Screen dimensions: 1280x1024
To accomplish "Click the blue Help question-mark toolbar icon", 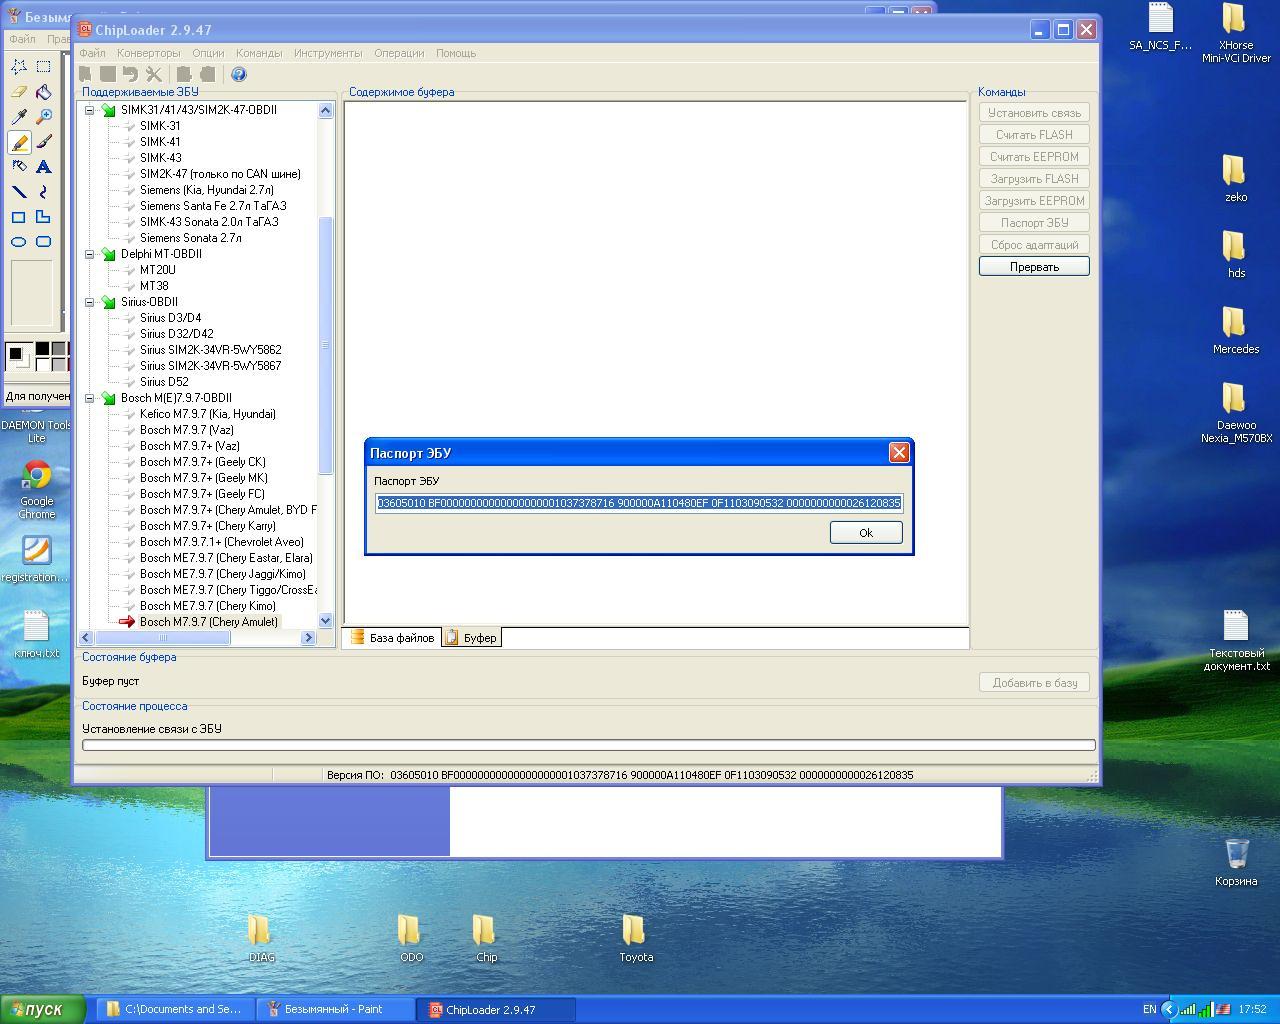I will click(238, 74).
